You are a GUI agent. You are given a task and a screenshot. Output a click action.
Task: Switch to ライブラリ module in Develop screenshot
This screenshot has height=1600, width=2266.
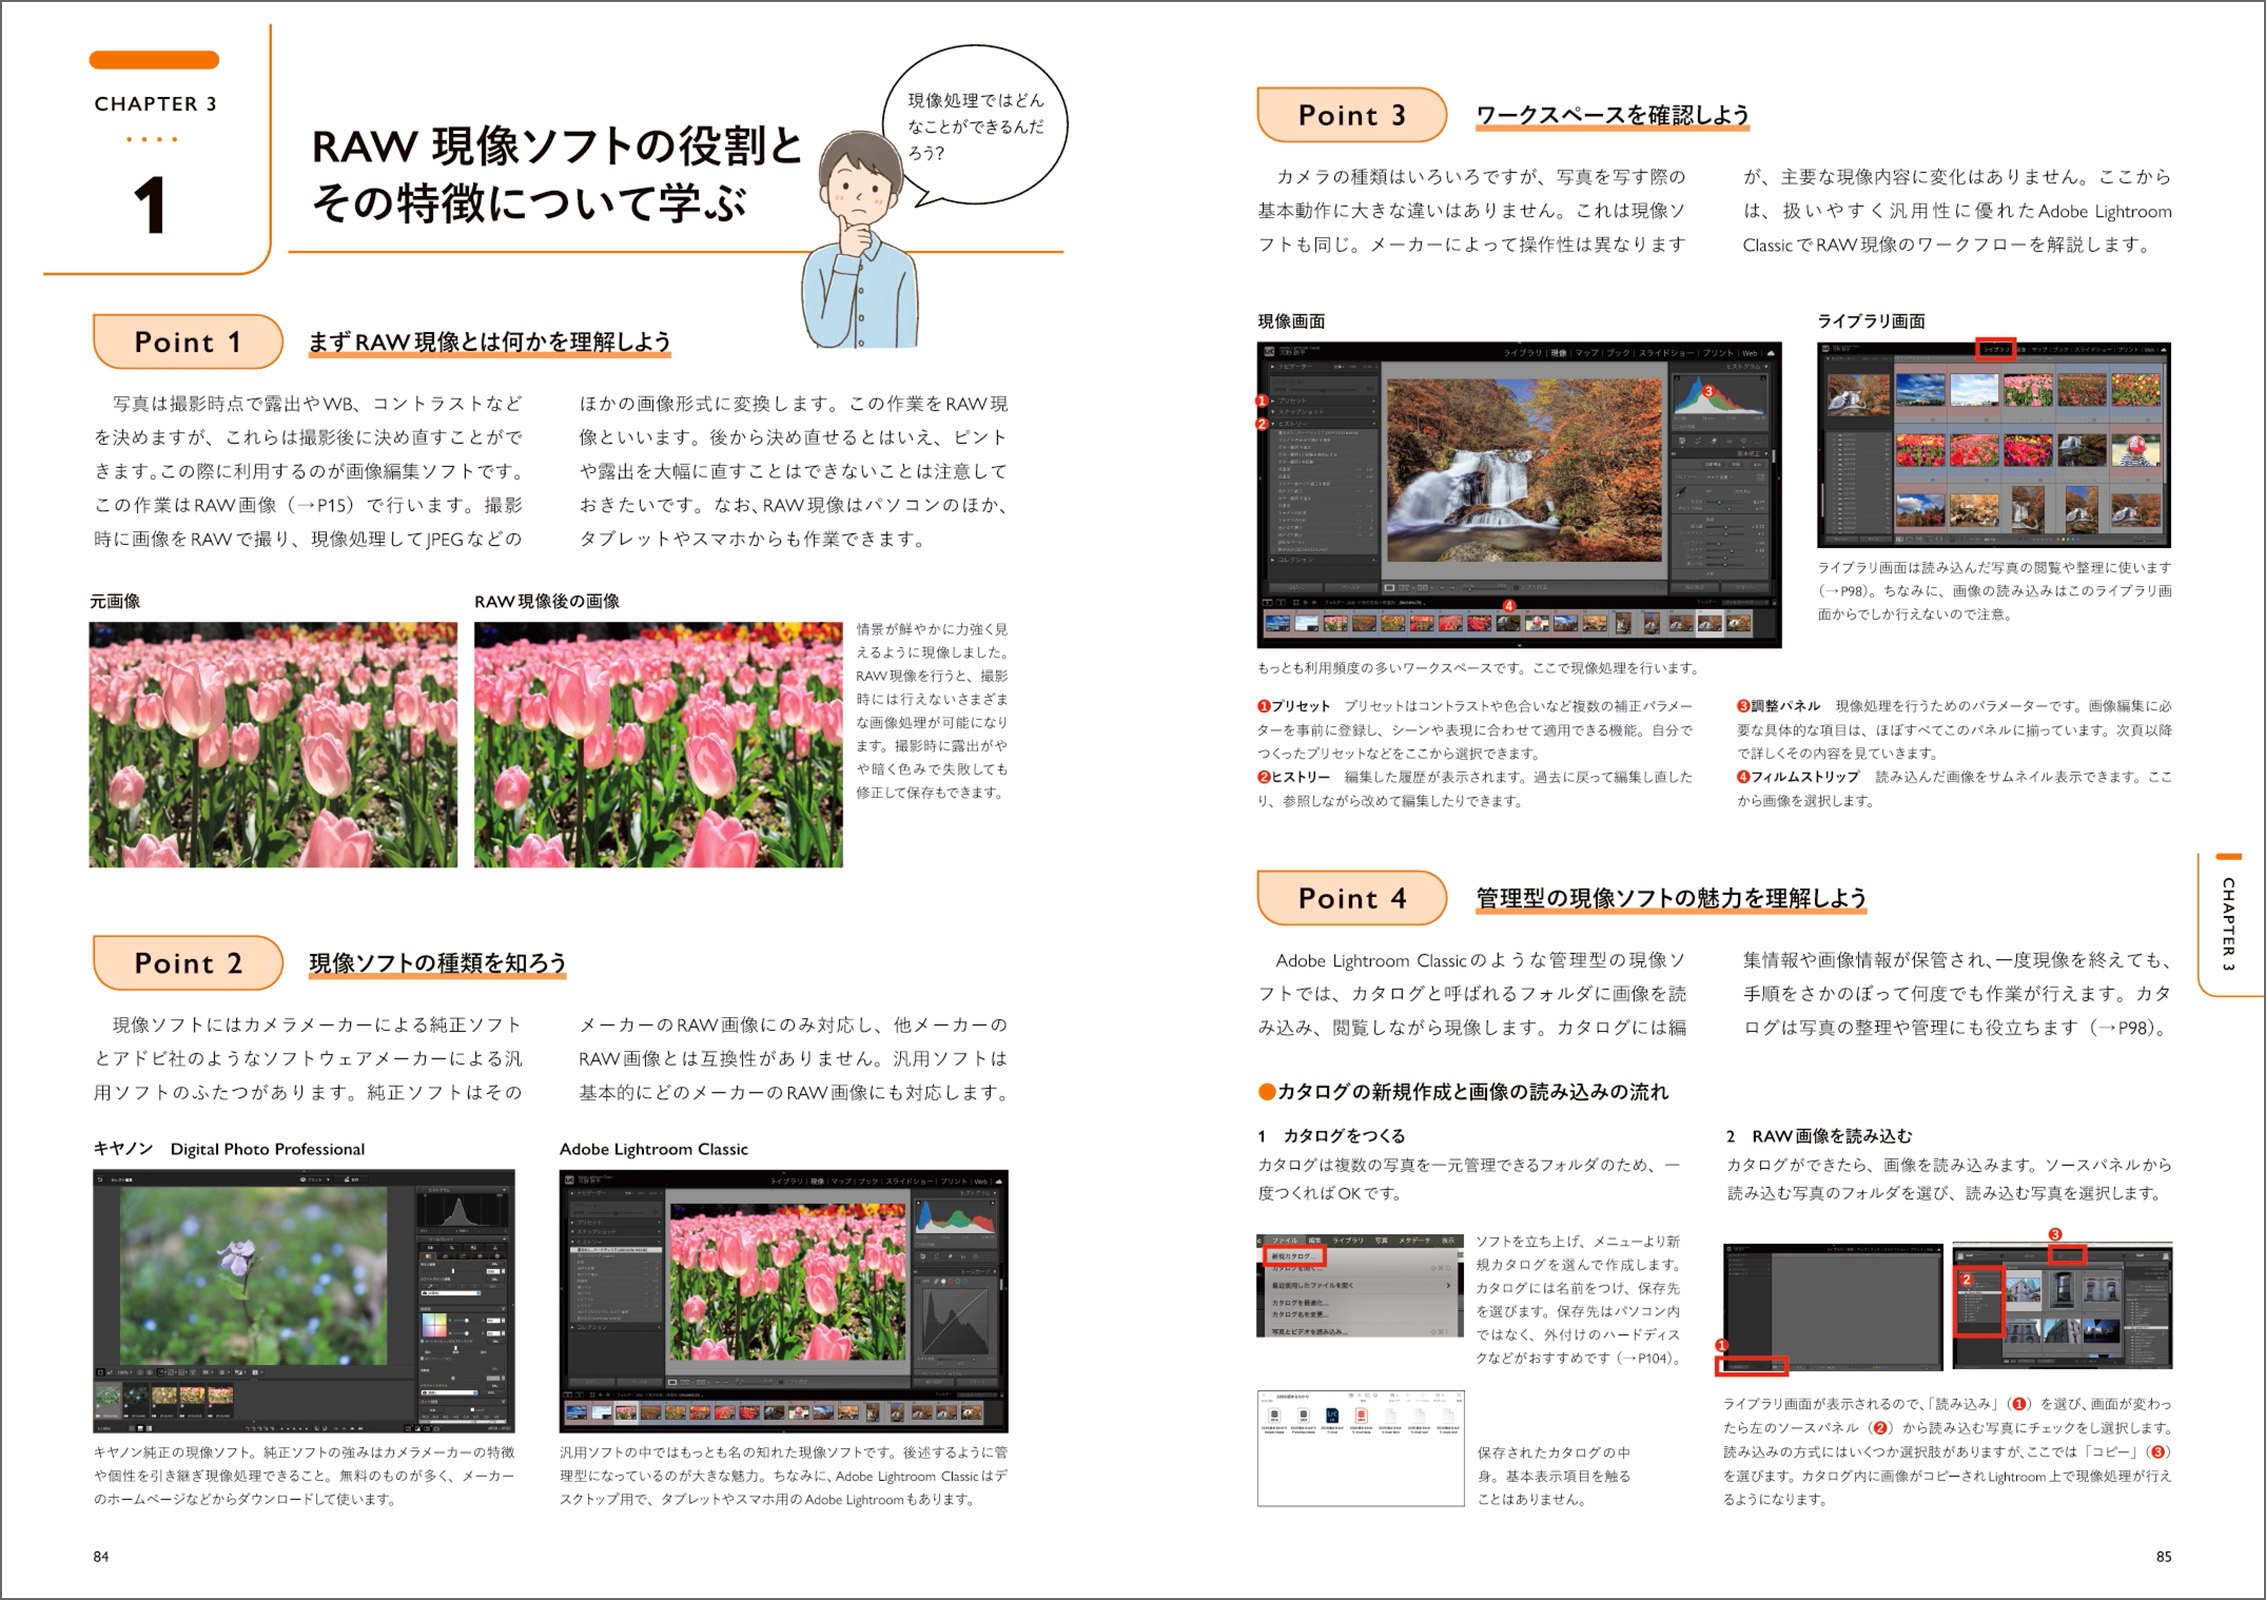tap(1523, 353)
